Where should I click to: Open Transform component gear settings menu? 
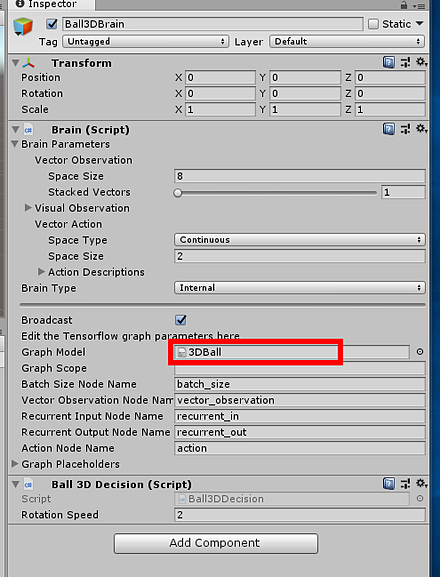[x=421, y=62]
